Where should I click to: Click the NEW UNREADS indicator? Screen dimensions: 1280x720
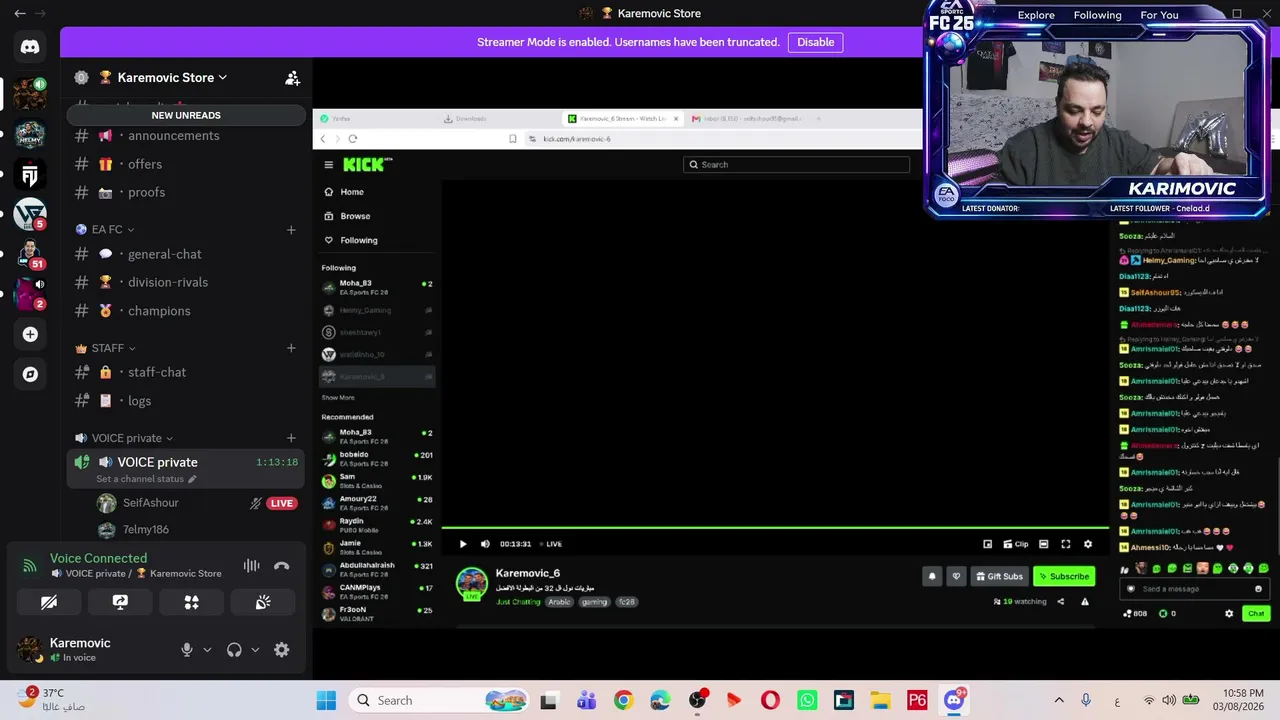(186, 115)
